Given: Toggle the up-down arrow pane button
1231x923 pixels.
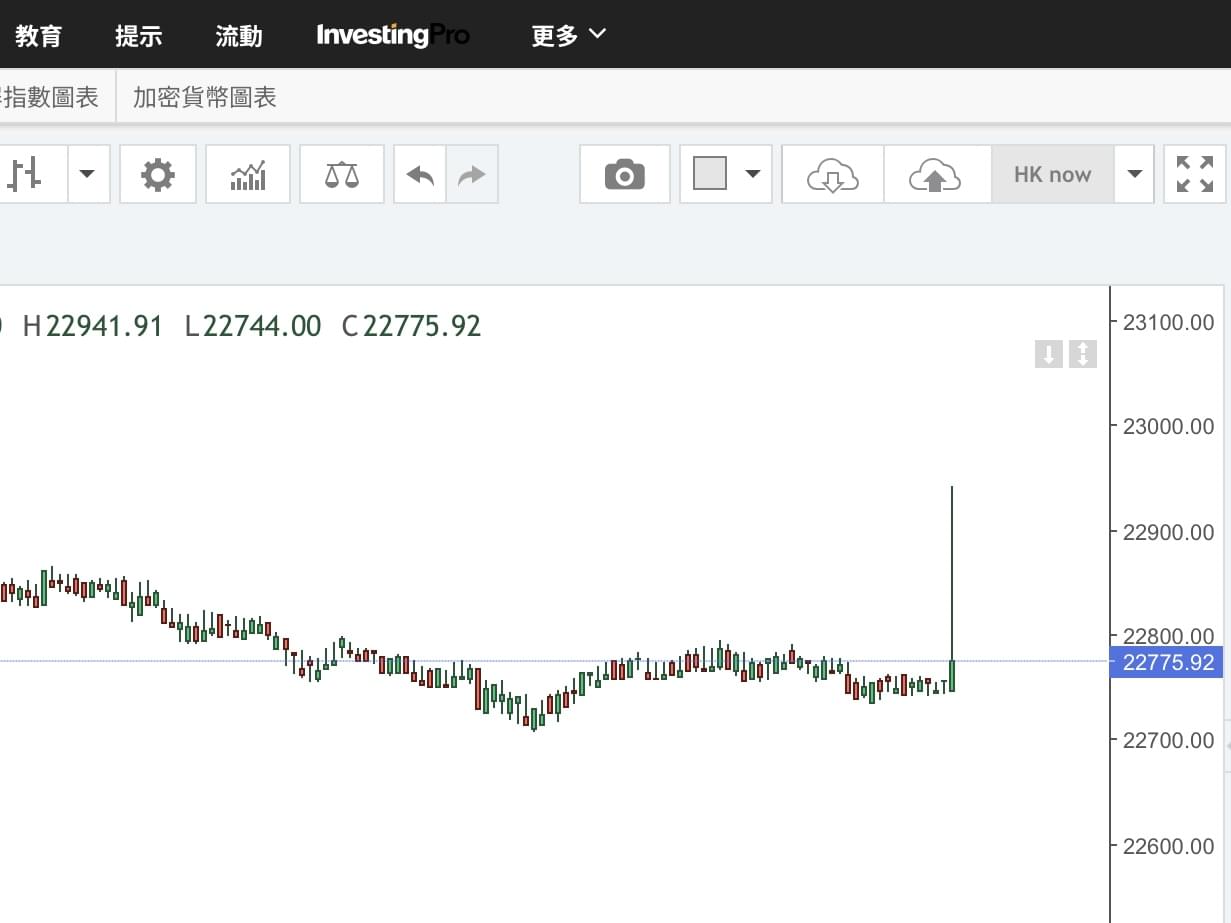Looking at the screenshot, I should click(1083, 354).
